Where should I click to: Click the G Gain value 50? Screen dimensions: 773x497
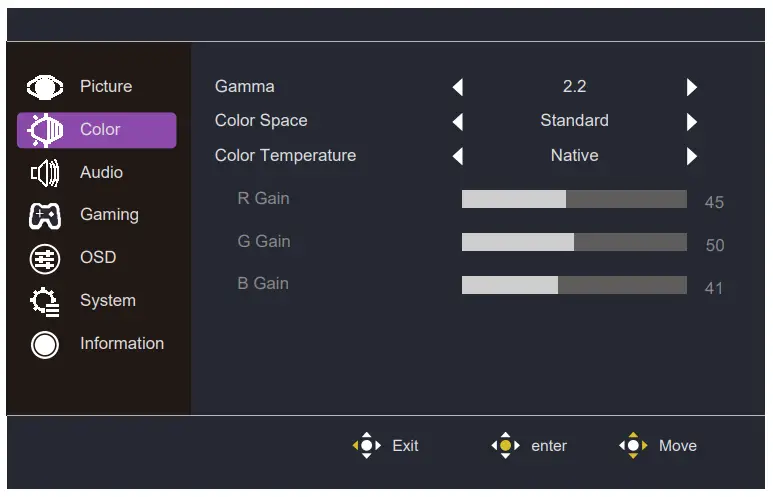pos(715,246)
